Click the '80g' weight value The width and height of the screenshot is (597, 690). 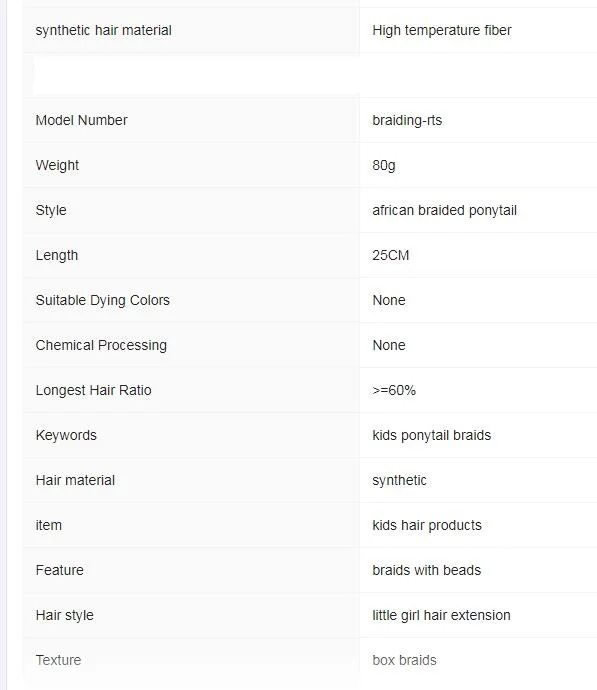(x=384, y=165)
